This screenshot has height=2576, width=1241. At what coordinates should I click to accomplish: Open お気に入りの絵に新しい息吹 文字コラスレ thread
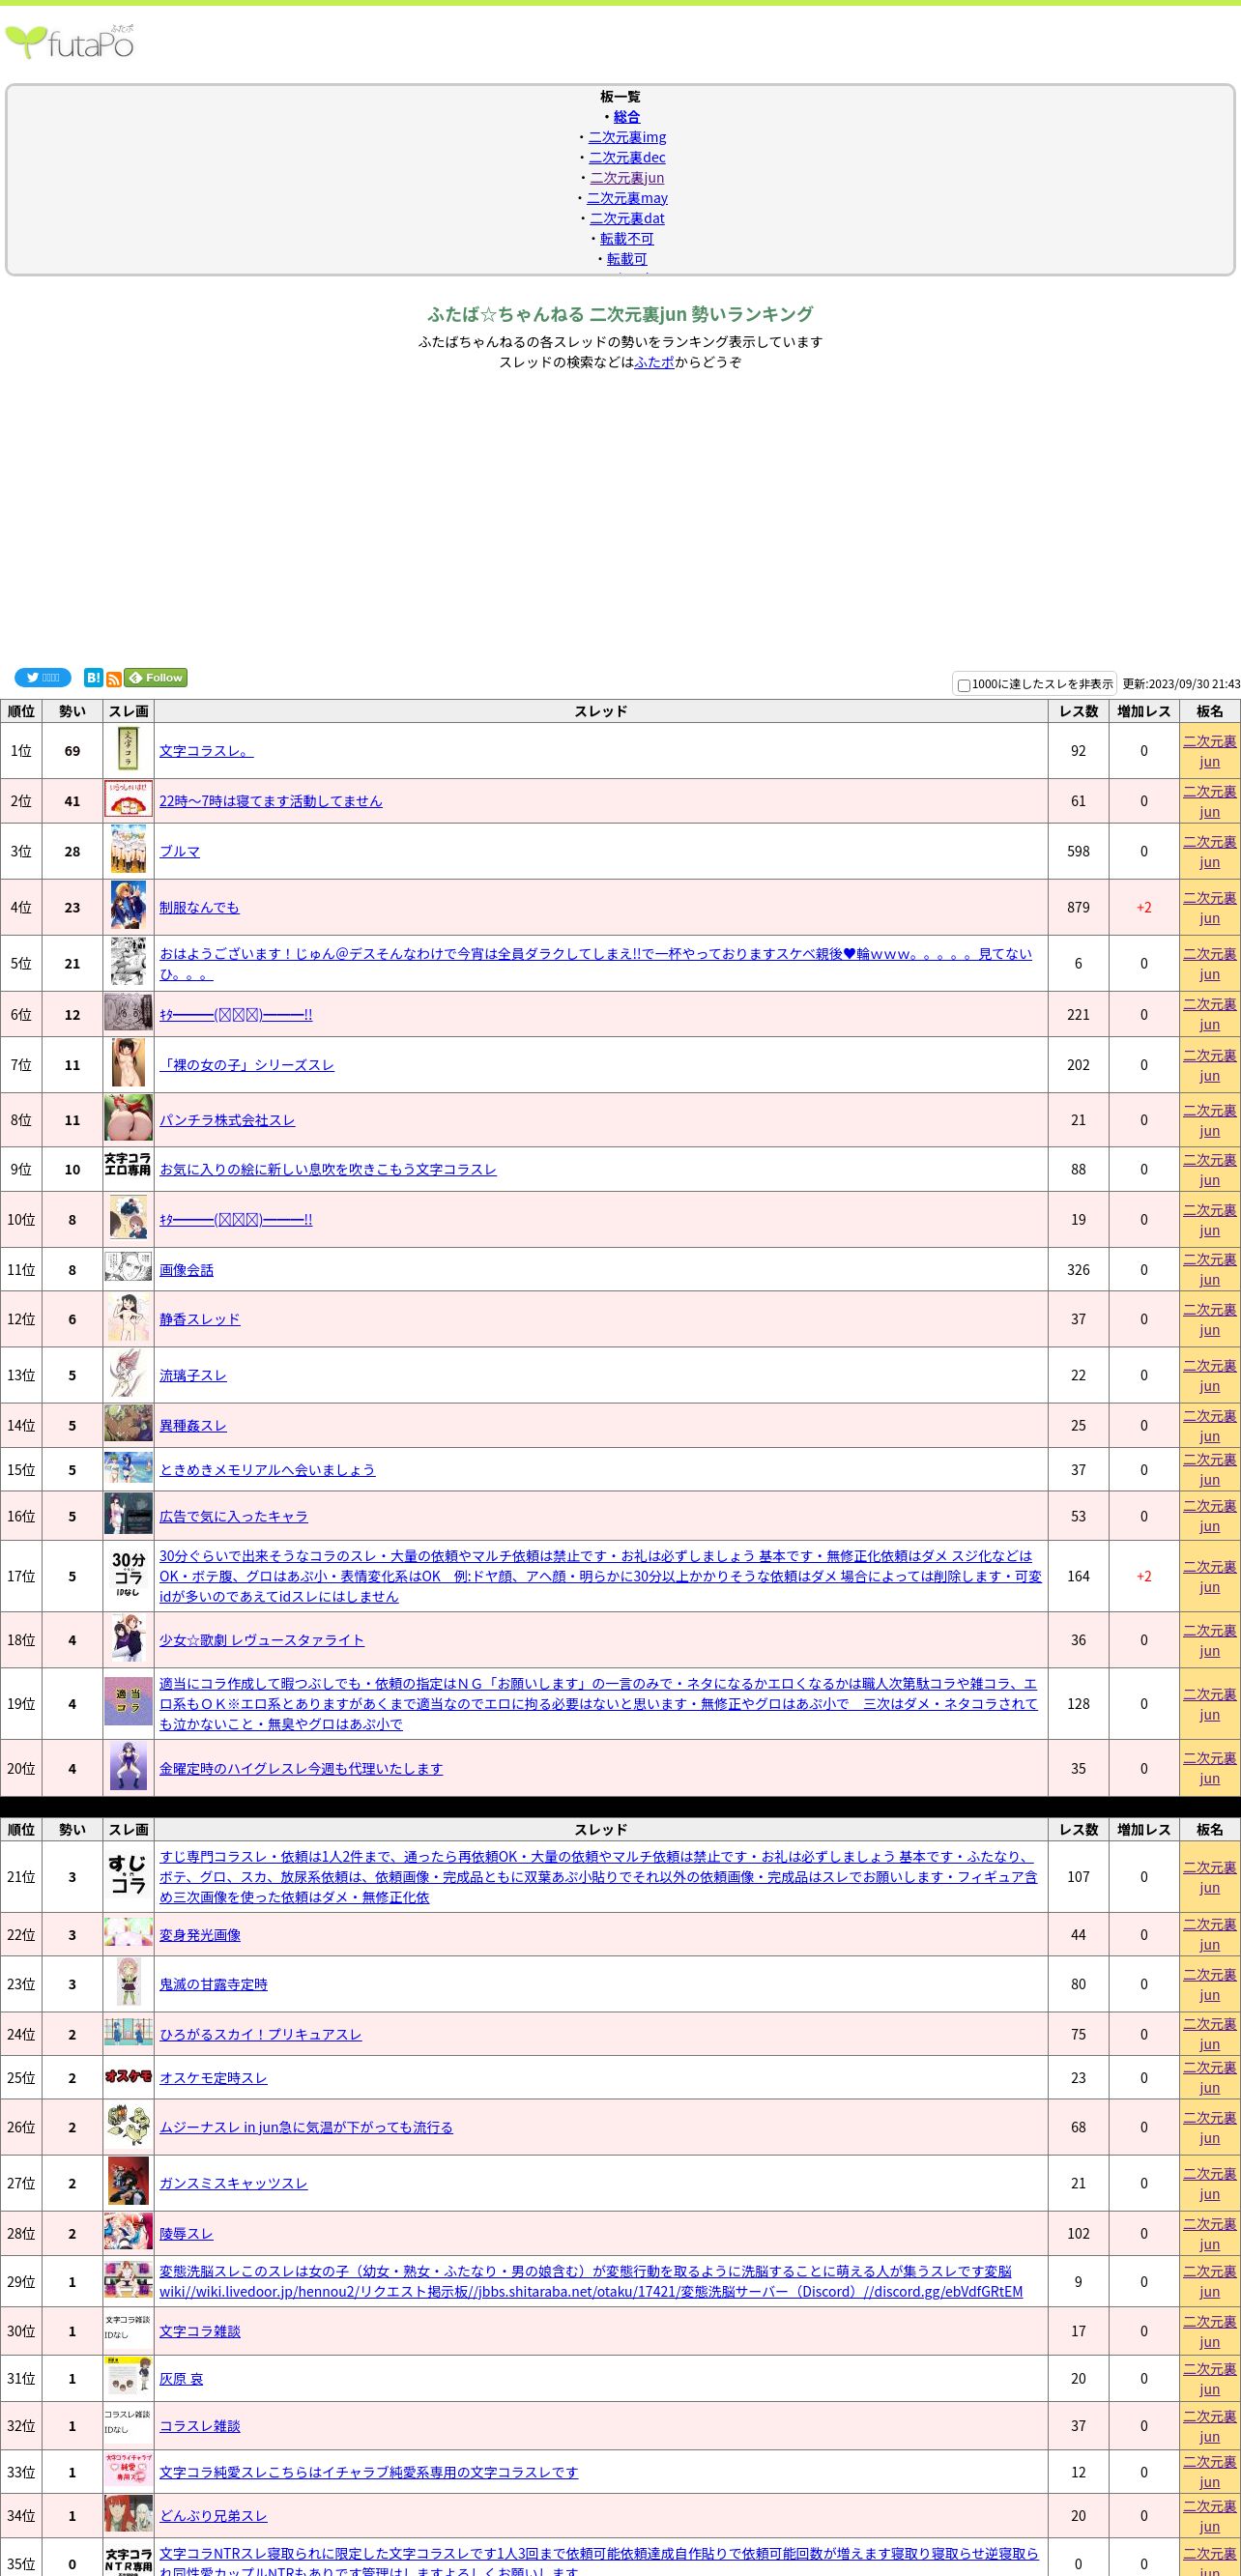328,1169
